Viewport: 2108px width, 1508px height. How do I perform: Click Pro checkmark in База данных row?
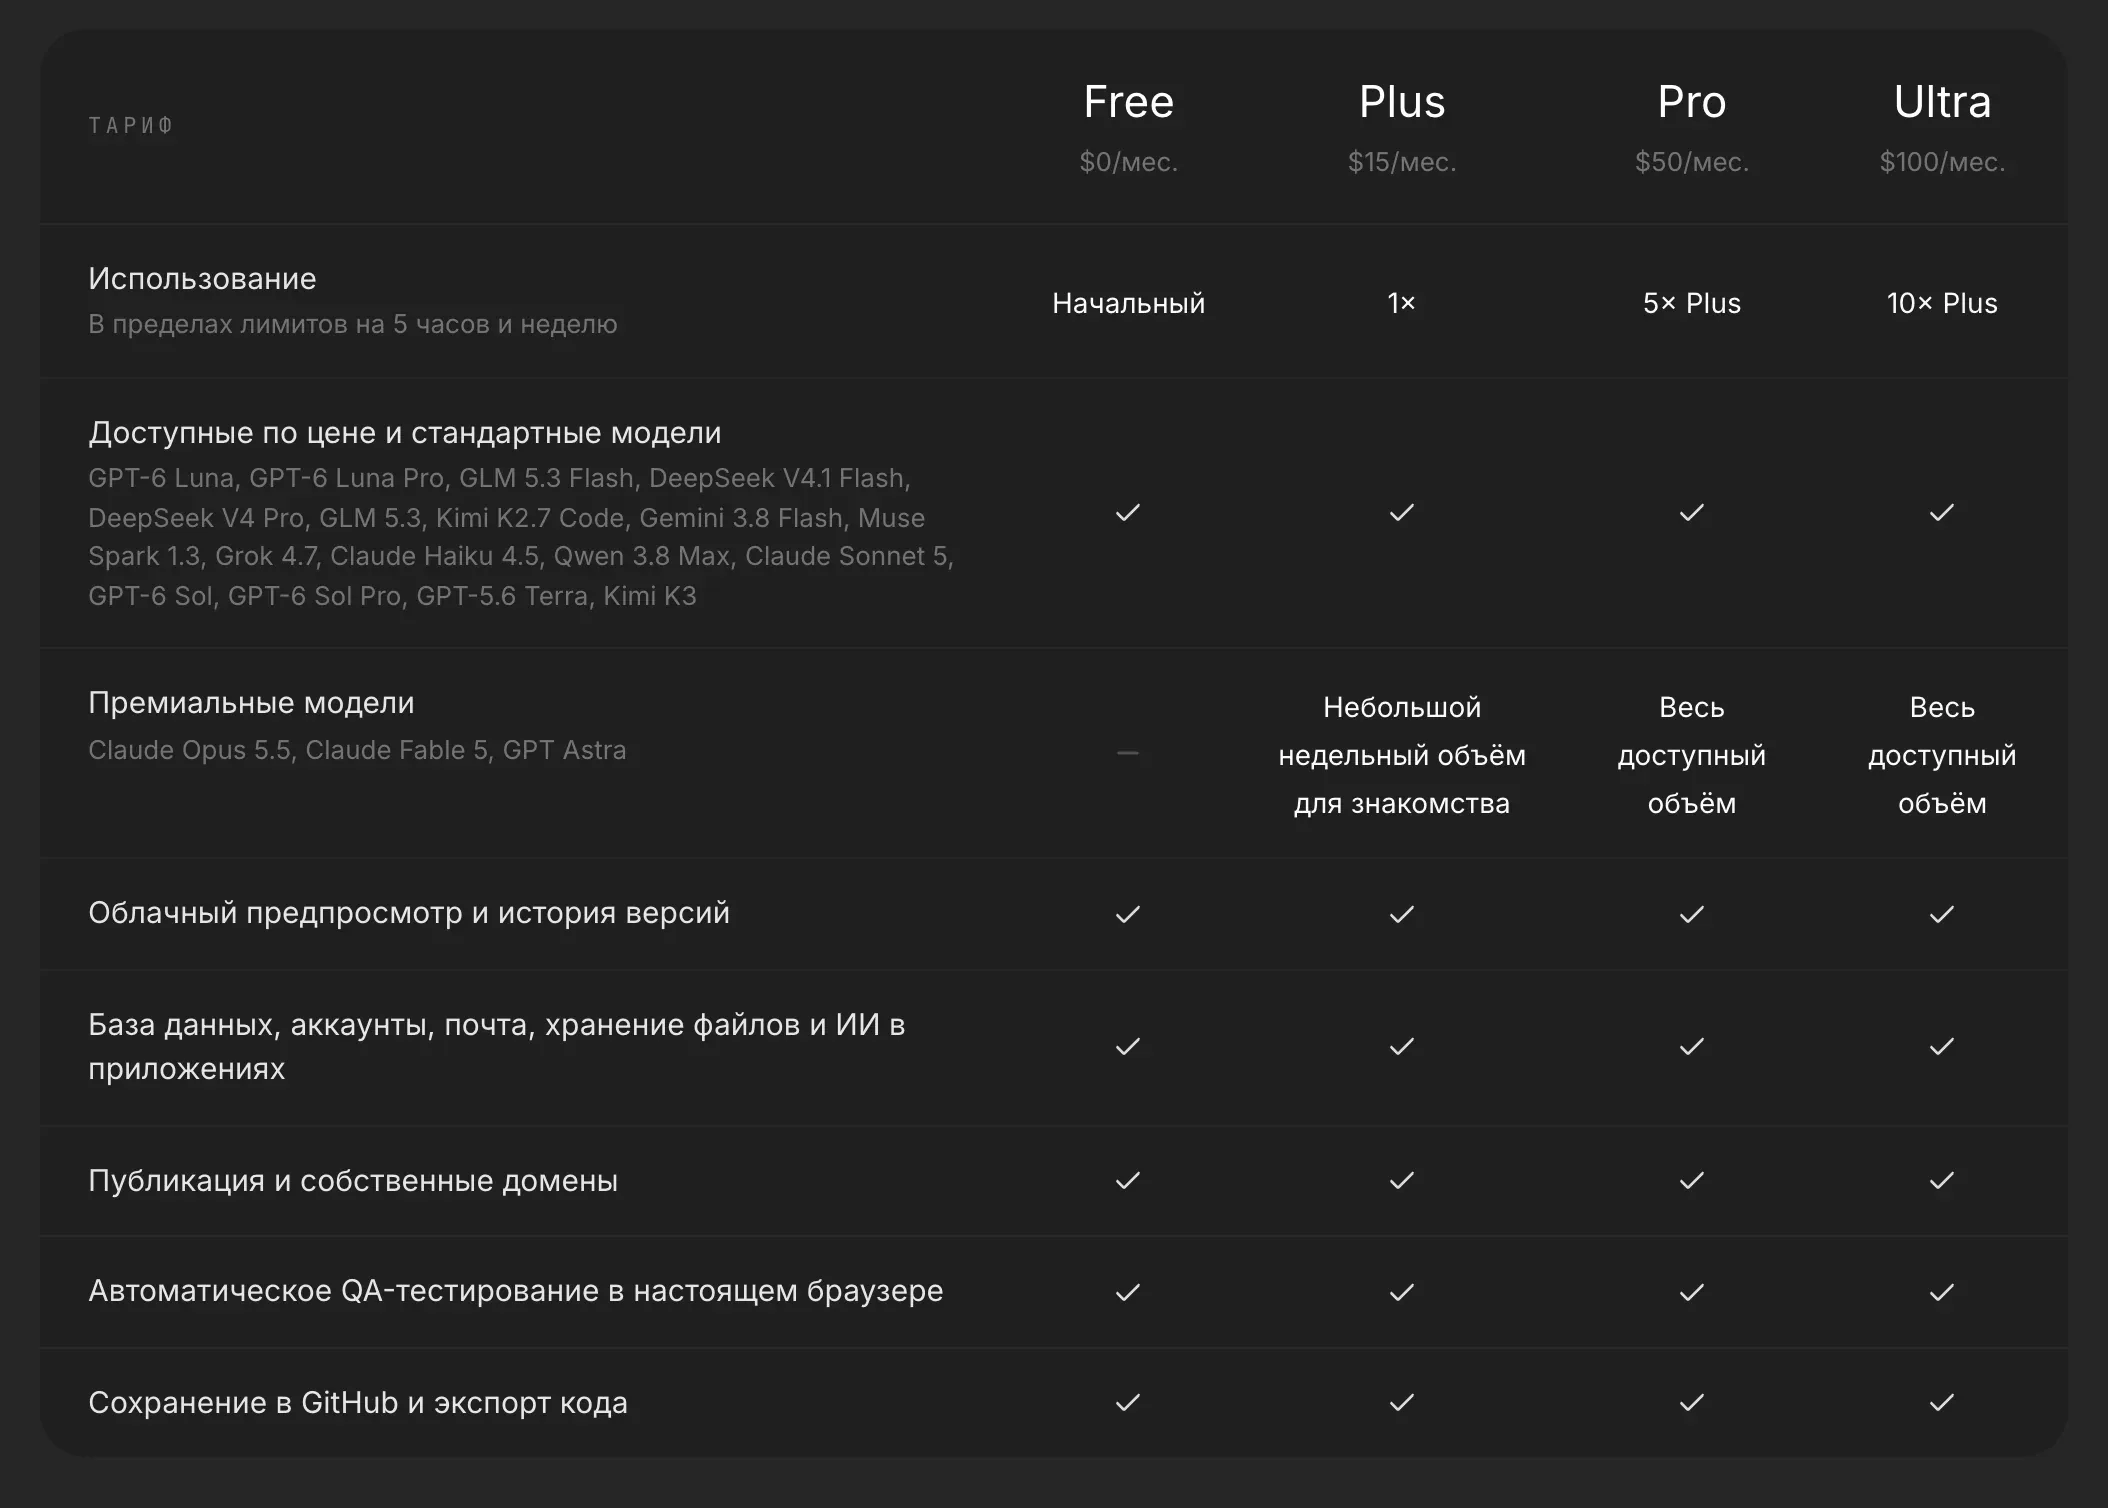click(1691, 1046)
